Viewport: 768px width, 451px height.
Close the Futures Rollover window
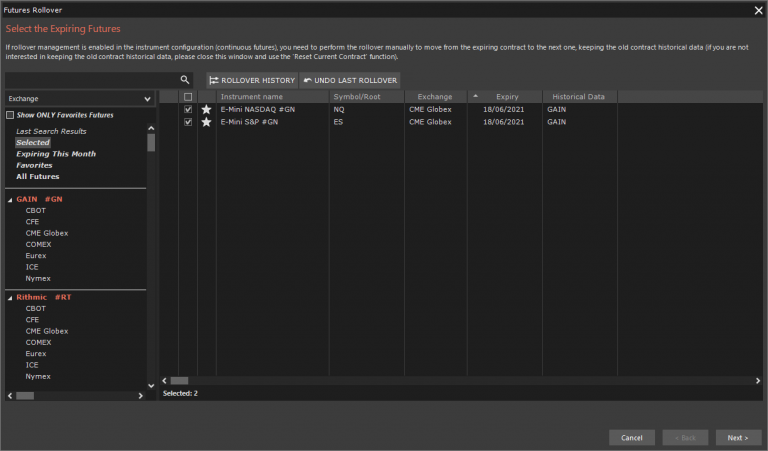pos(757,9)
